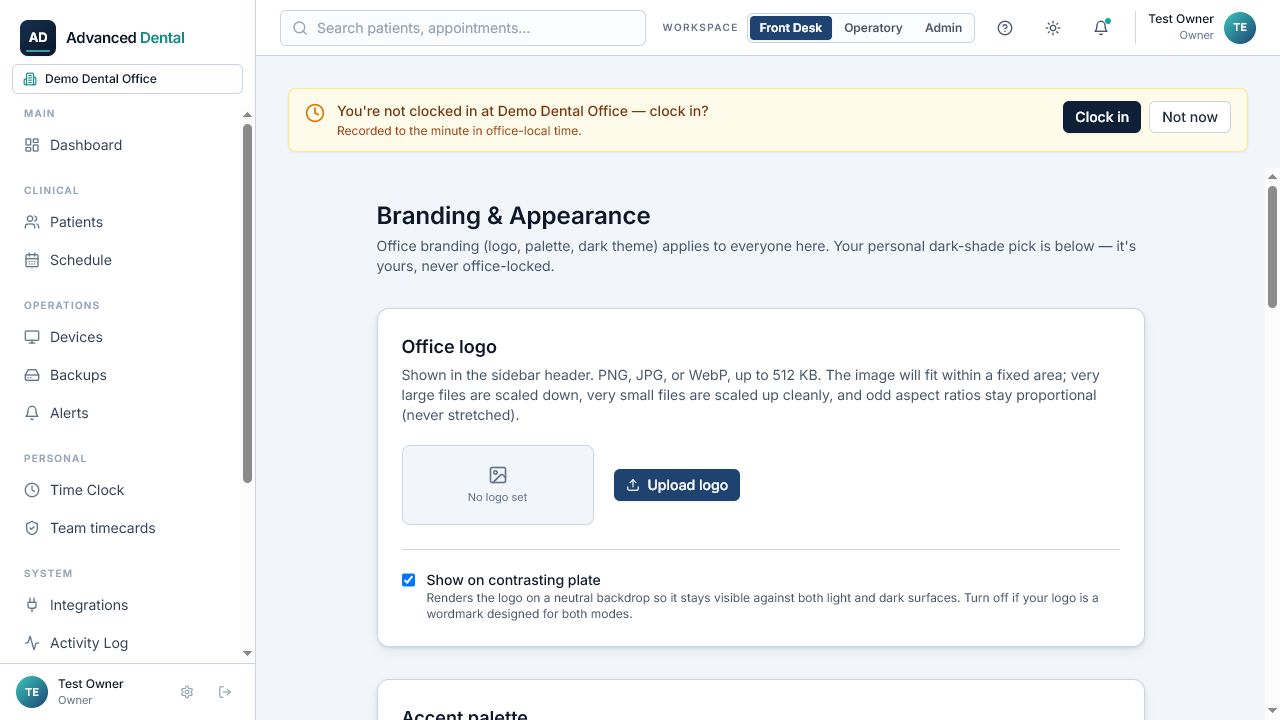Image resolution: width=1280 pixels, height=720 pixels.
Task: Open settings gear in sidebar footer
Action: [187, 692]
